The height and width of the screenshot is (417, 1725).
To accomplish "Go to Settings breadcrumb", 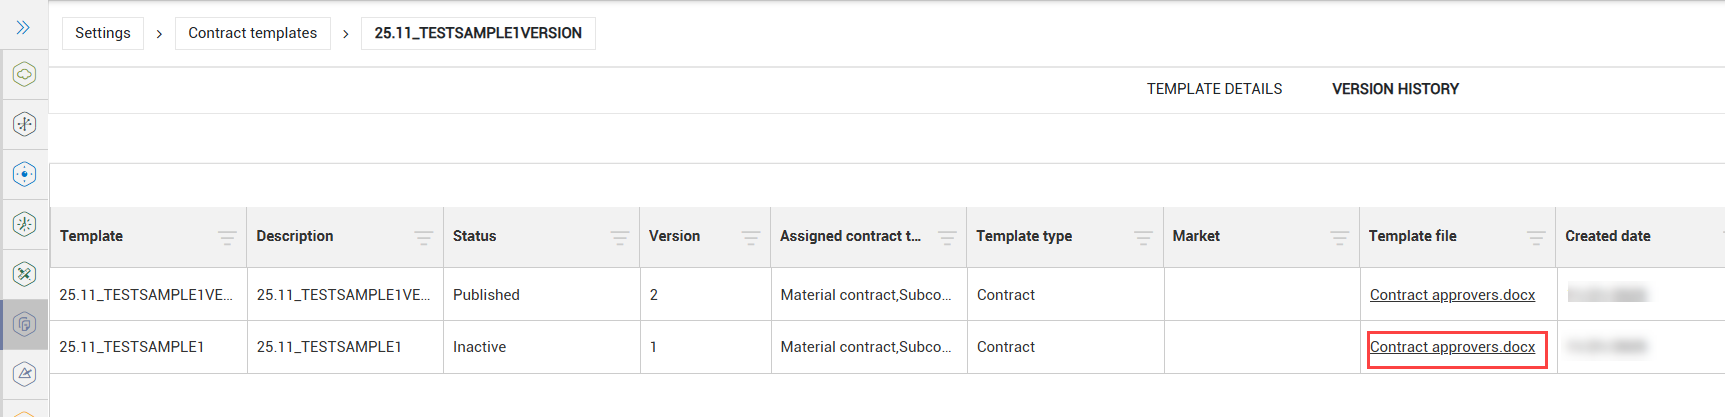I will (102, 33).
